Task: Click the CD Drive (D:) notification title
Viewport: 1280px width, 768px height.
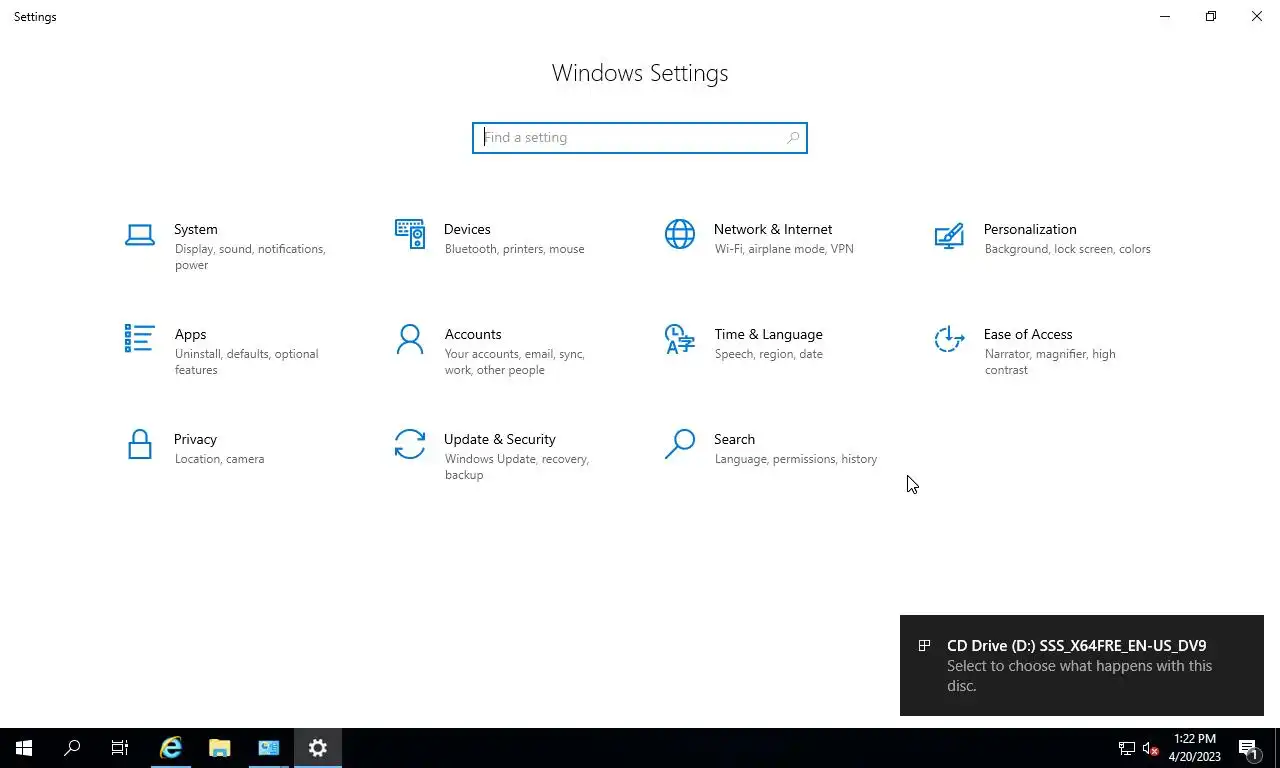Action: pos(1076,646)
